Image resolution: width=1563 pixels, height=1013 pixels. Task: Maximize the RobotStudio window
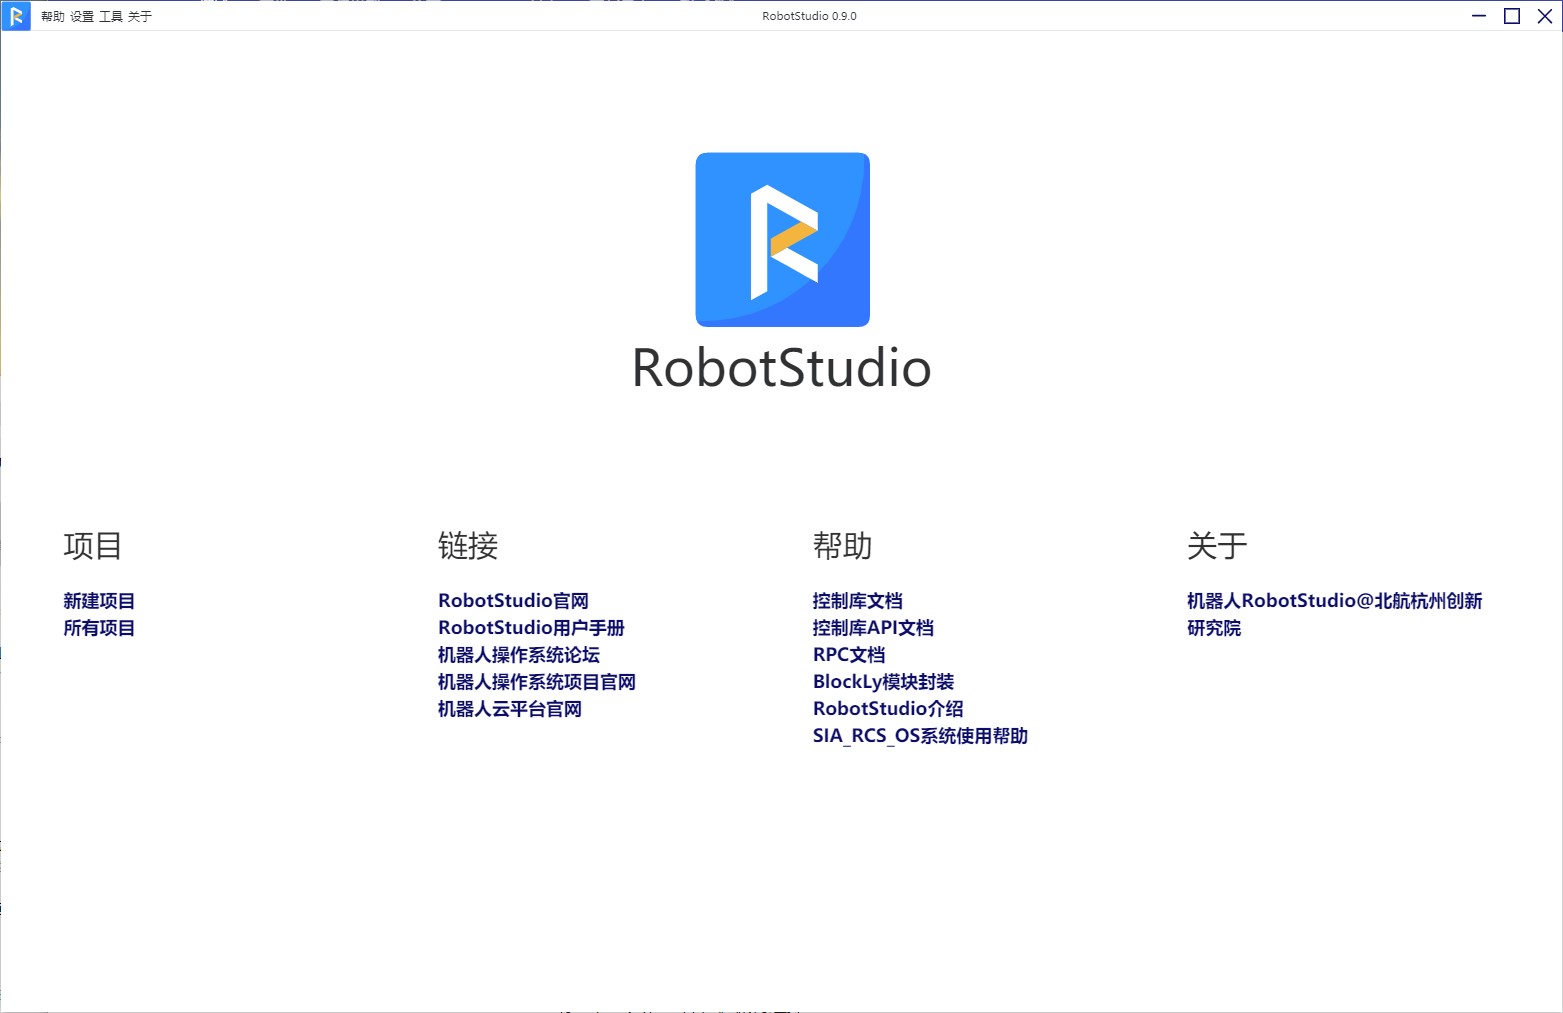(x=1512, y=16)
